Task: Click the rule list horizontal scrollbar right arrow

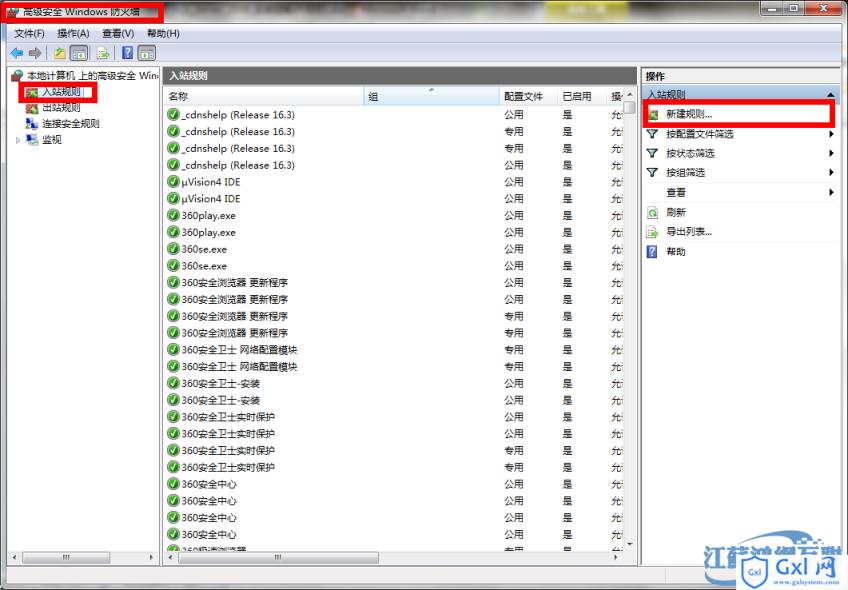Action: tap(617, 557)
